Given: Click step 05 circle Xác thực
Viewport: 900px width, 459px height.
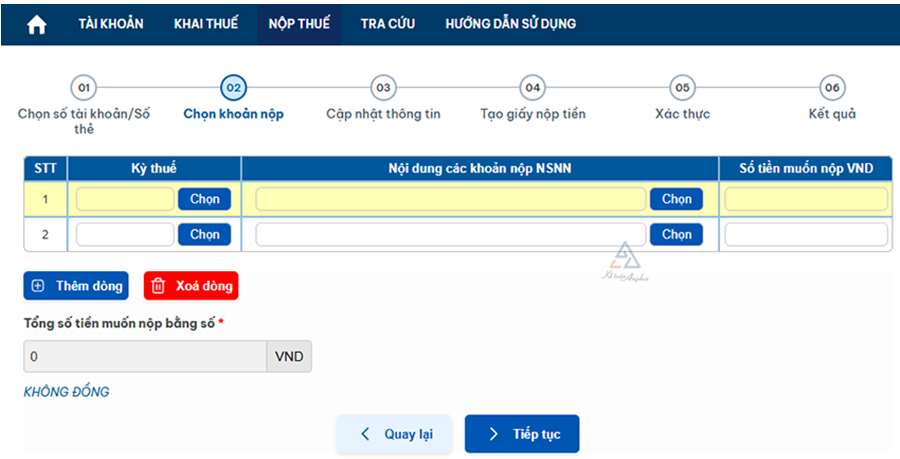Looking at the screenshot, I should (682, 88).
